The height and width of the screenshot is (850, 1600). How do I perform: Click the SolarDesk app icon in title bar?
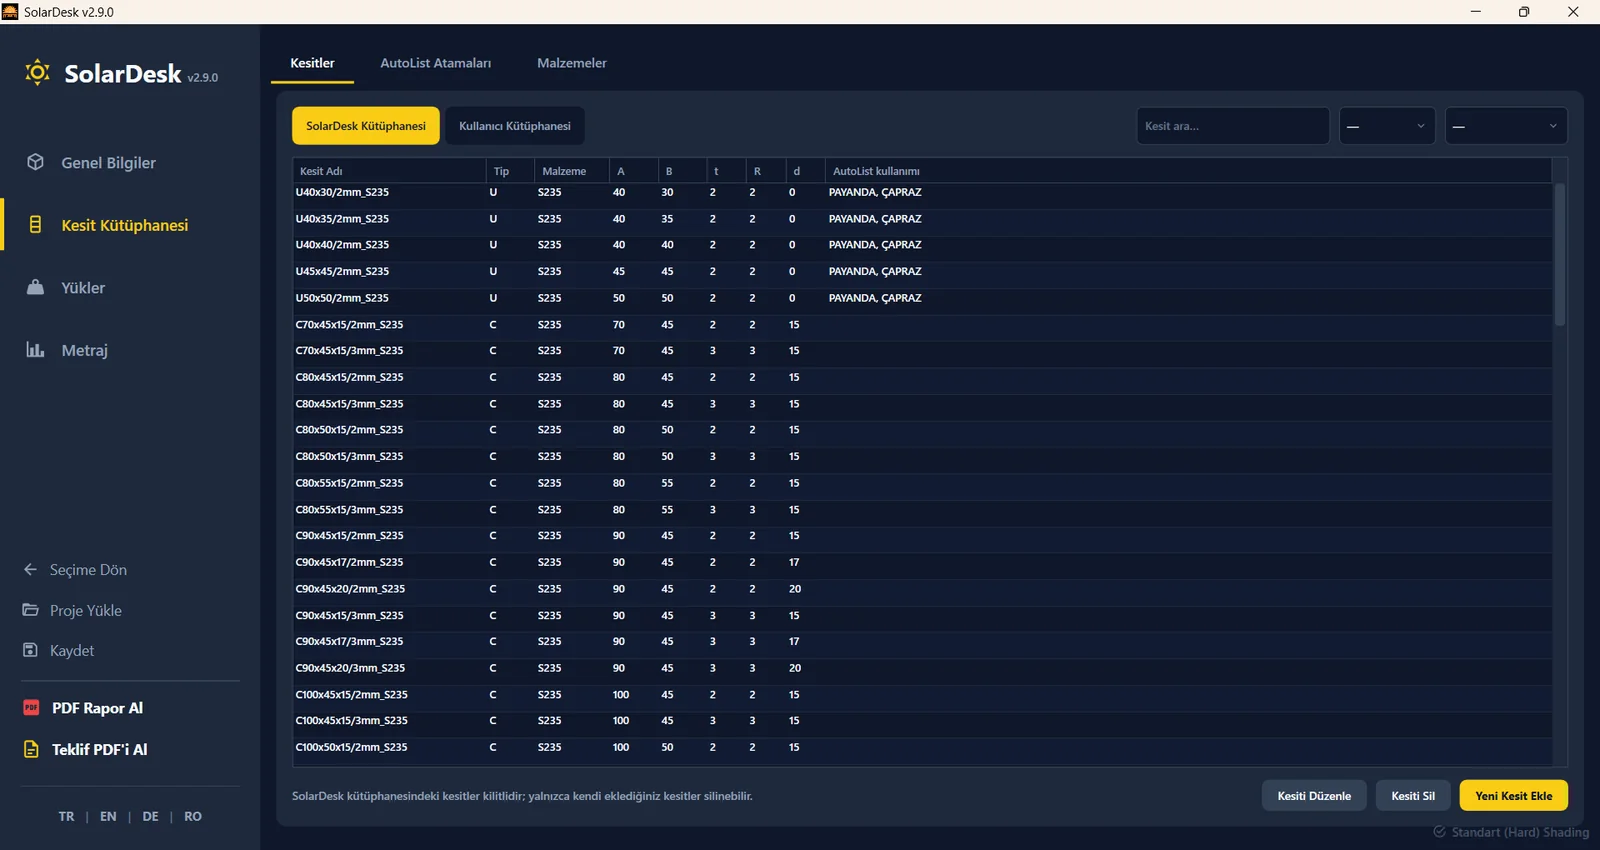pos(10,12)
